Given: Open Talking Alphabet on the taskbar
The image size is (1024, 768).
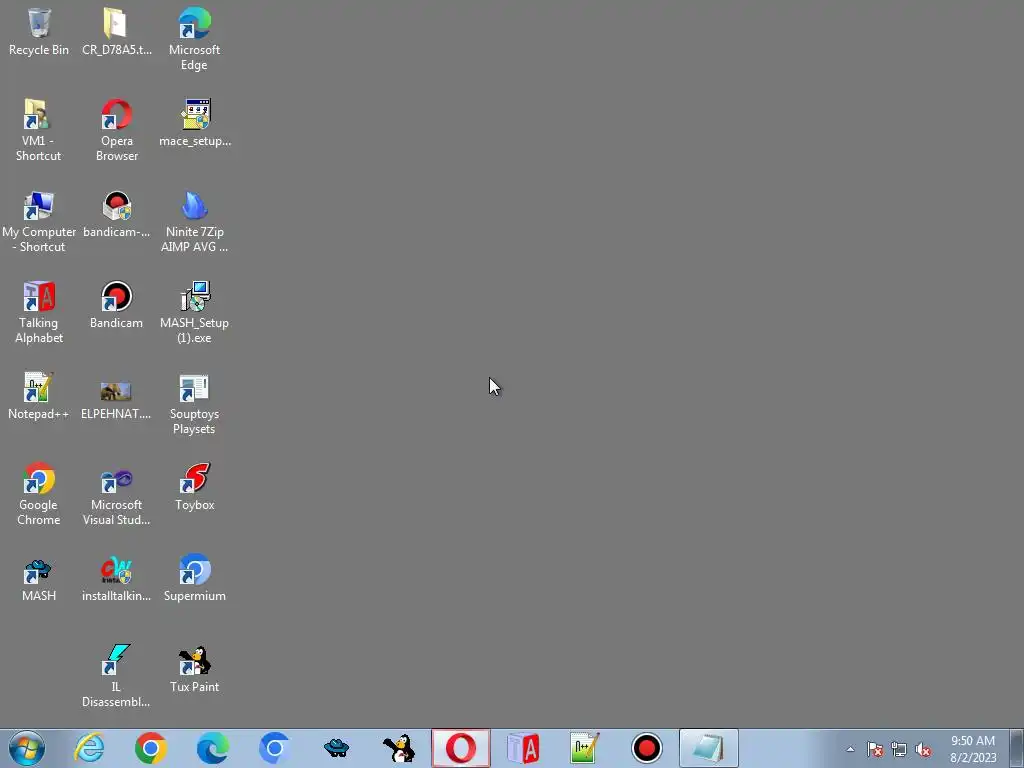Looking at the screenshot, I should pyautogui.click(x=522, y=748).
